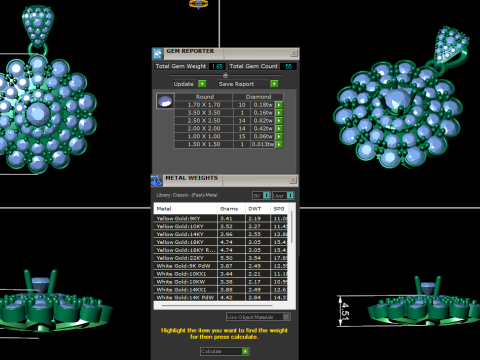
Task: Toggle the User library switch
Action: coord(290,195)
